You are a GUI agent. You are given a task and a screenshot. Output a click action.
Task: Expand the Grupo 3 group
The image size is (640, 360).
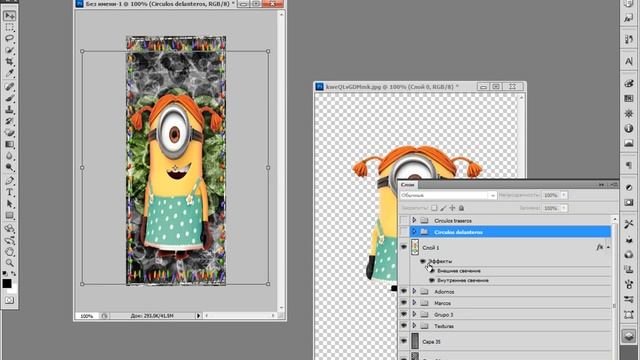414,314
